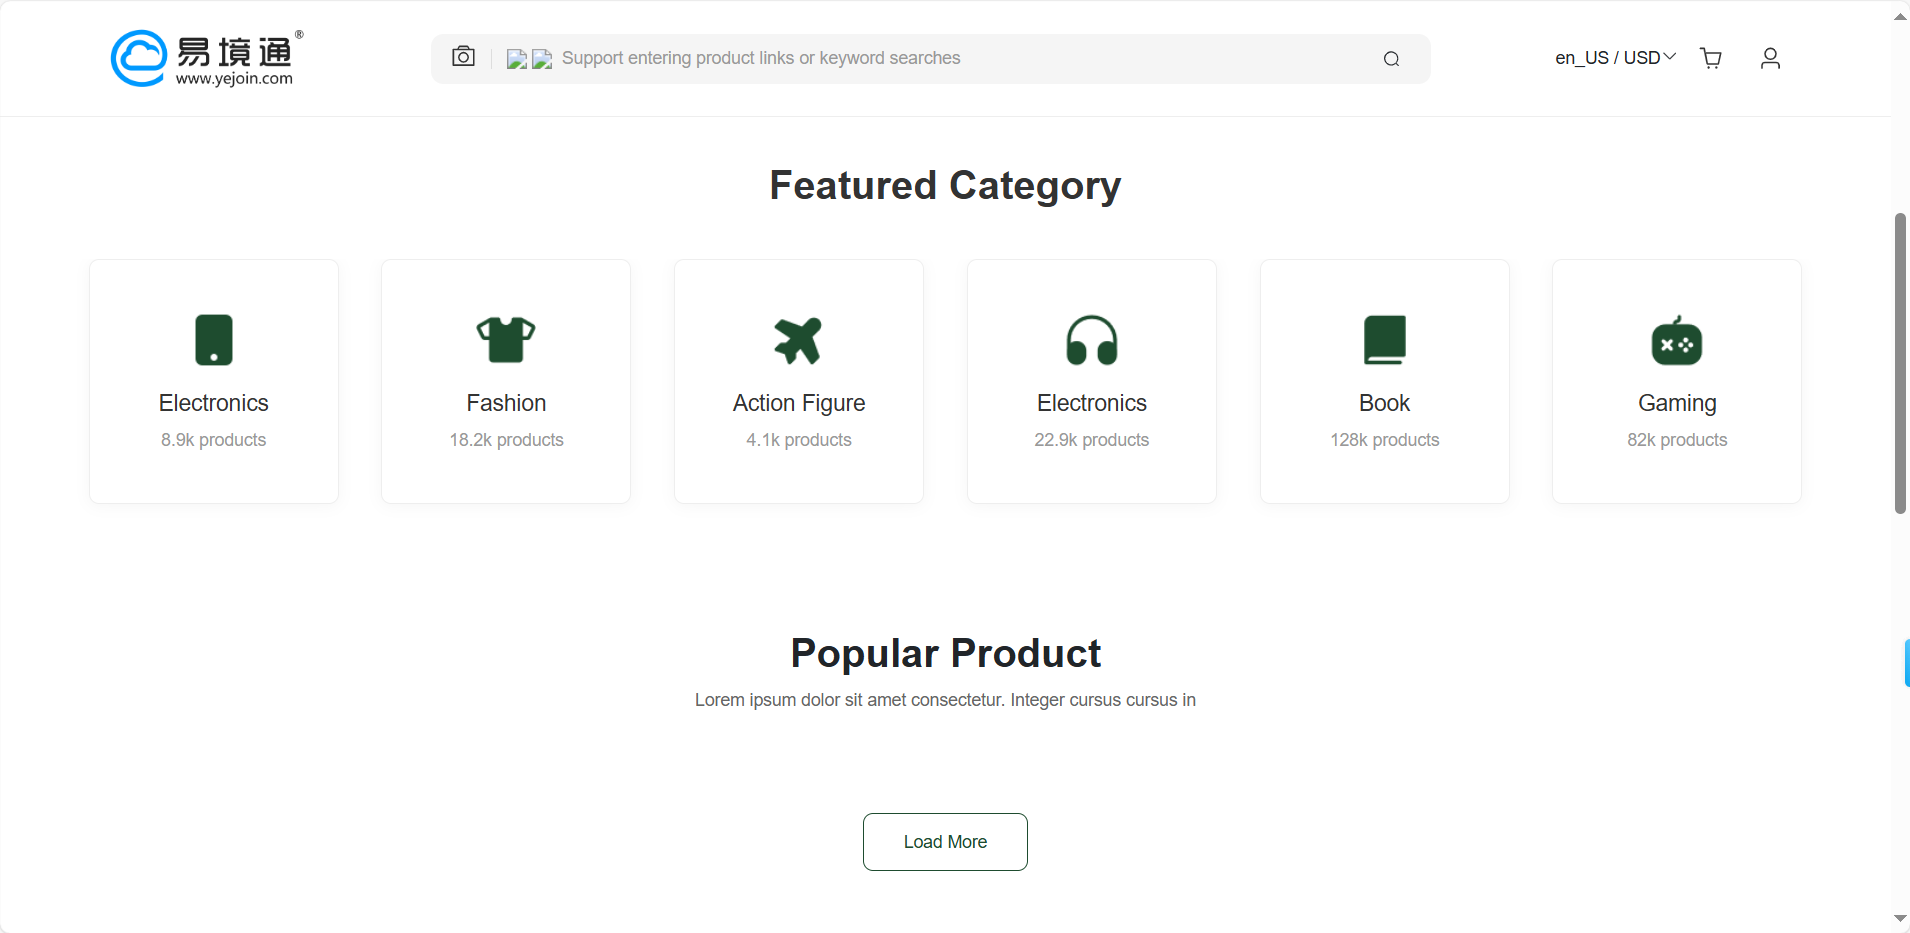Open the user account profile
This screenshot has width=1910, height=933.
[1770, 58]
